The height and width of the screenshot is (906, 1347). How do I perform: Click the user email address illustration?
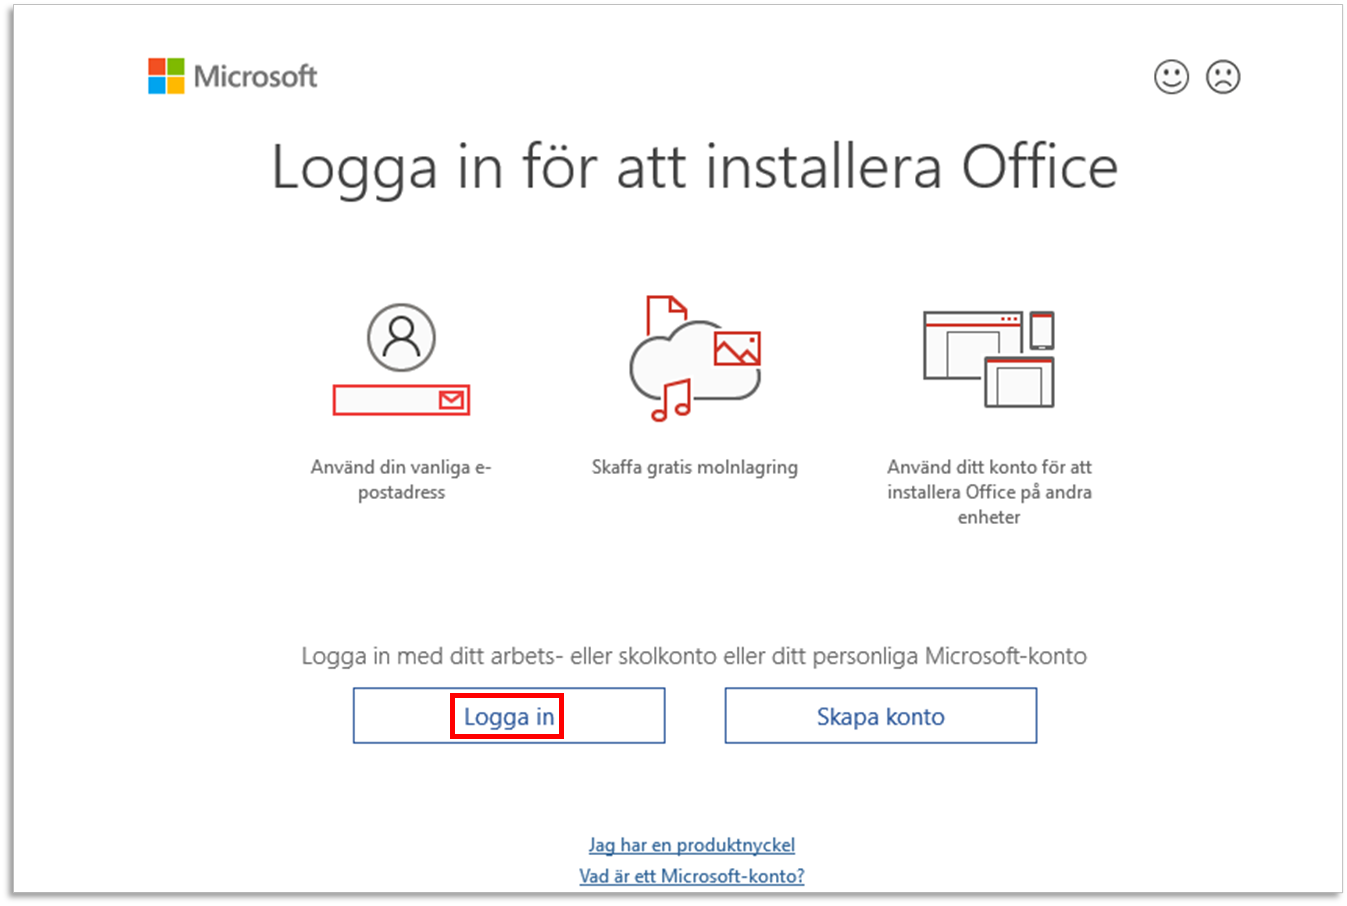click(401, 360)
